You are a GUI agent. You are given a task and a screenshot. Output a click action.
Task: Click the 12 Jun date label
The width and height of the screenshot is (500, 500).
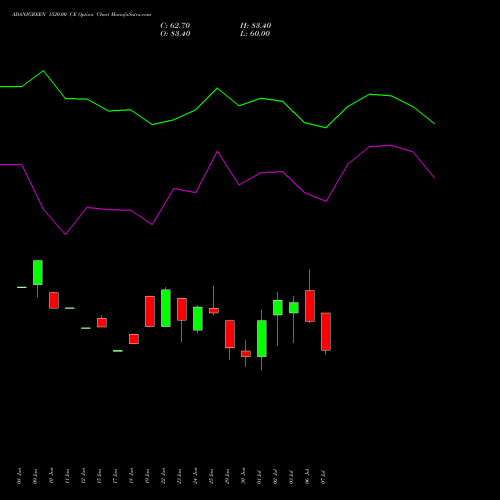[x=83, y=476]
